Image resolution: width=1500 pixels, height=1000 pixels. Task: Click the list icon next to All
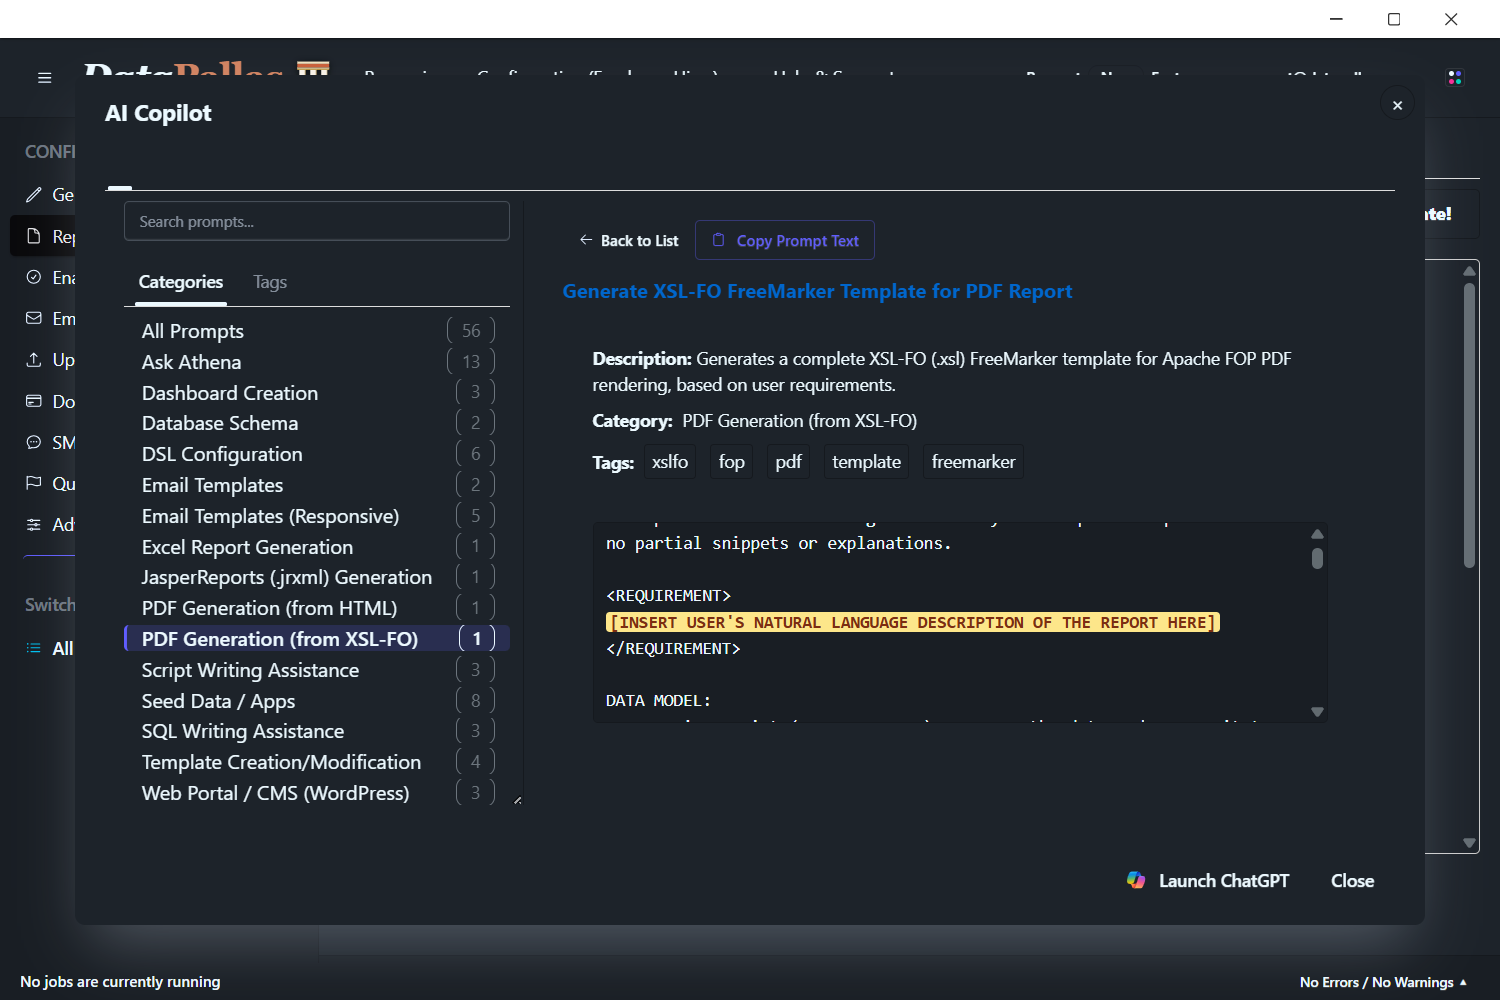[34, 648]
